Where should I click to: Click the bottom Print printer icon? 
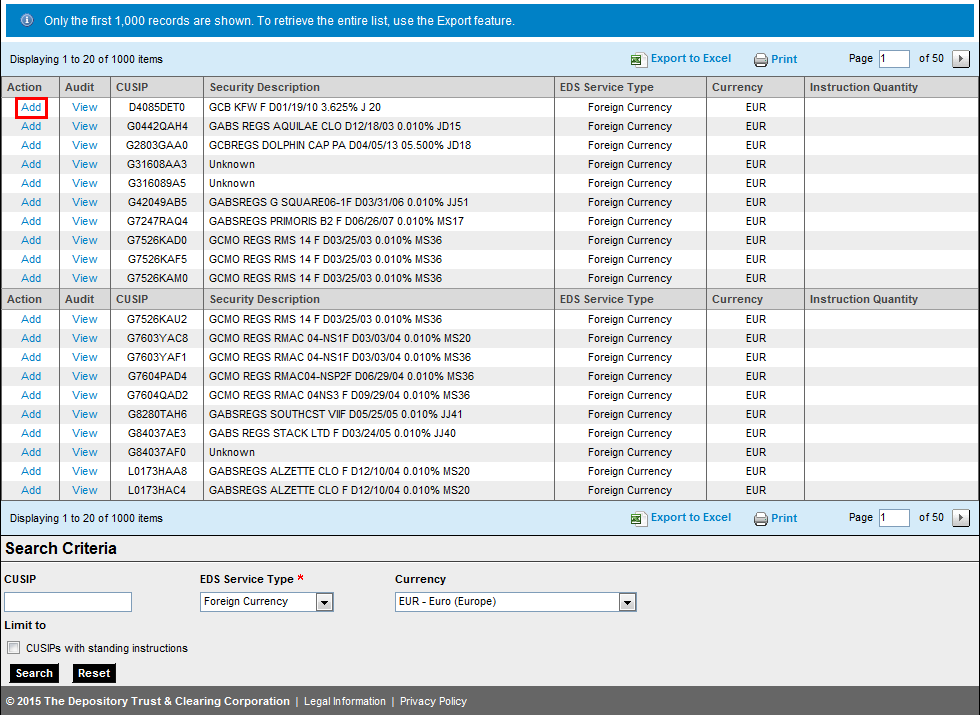[x=760, y=519]
